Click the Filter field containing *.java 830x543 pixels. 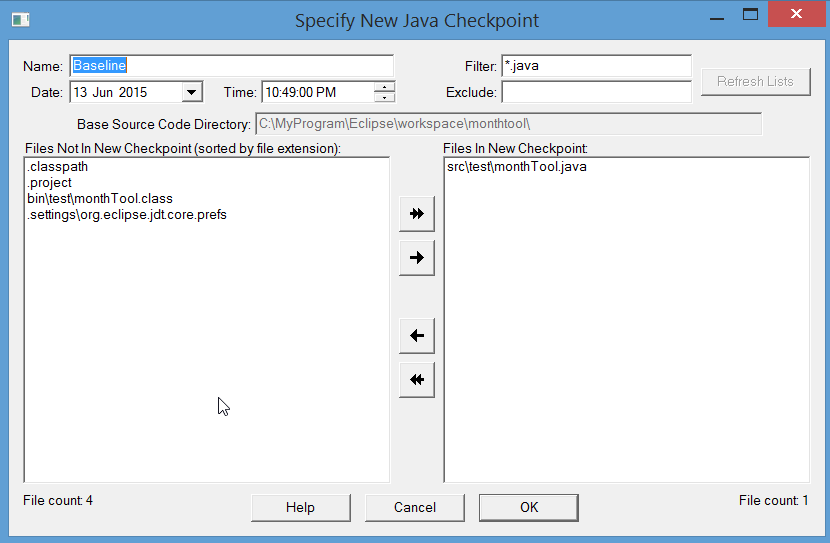pos(597,66)
